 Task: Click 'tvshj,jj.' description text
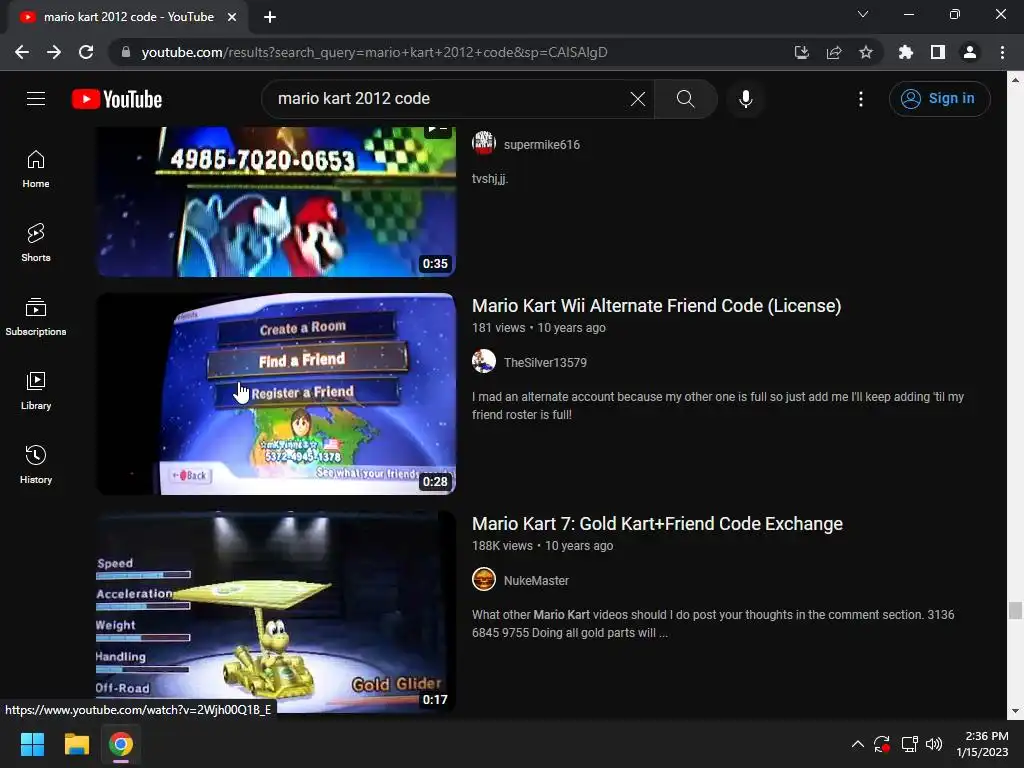[x=490, y=179]
